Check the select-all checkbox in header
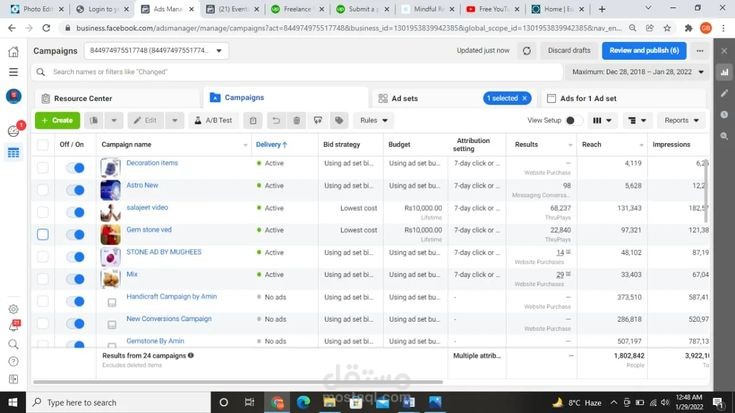The width and height of the screenshot is (735, 413). [x=43, y=145]
